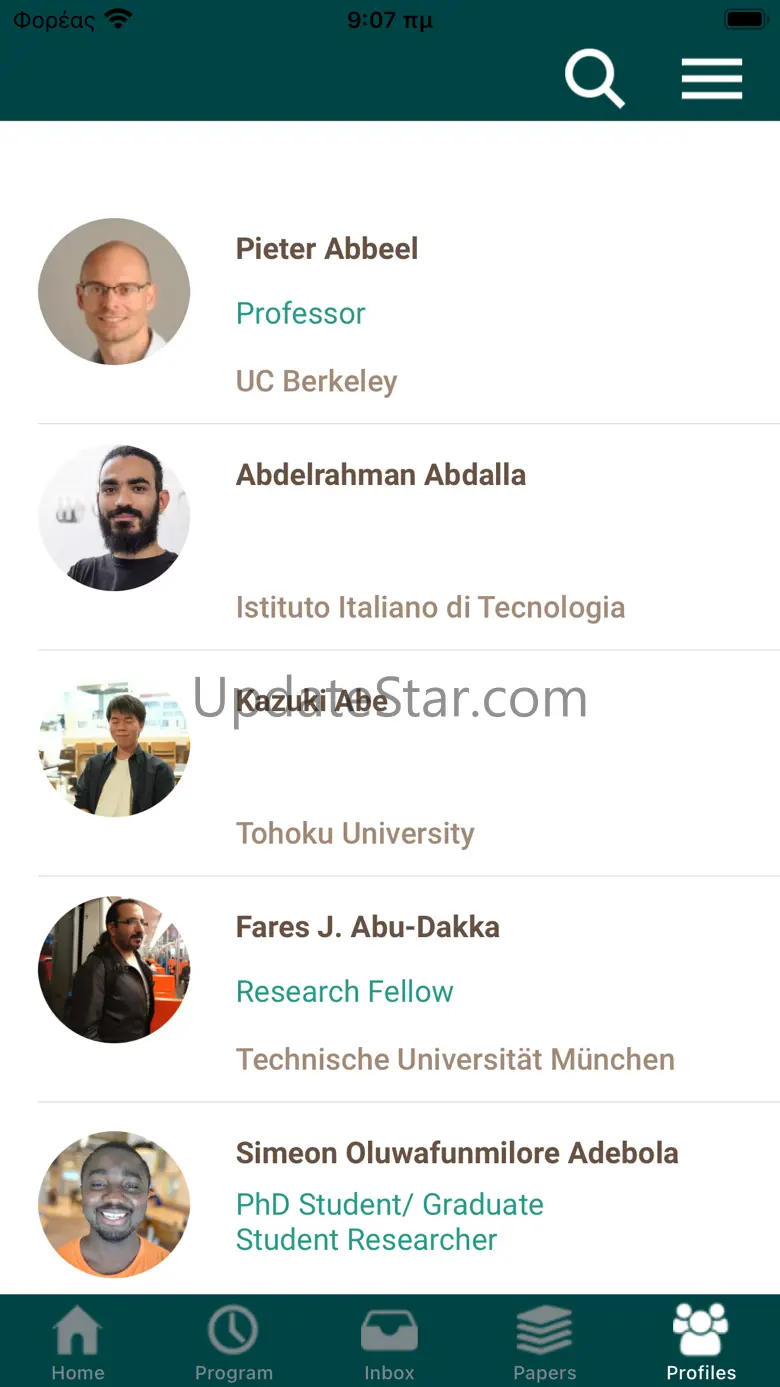Open Pieter Abbeel's profile photo
The height and width of the screenshot is (1387, 780).
pyautogui.click(x=114, y=291)
